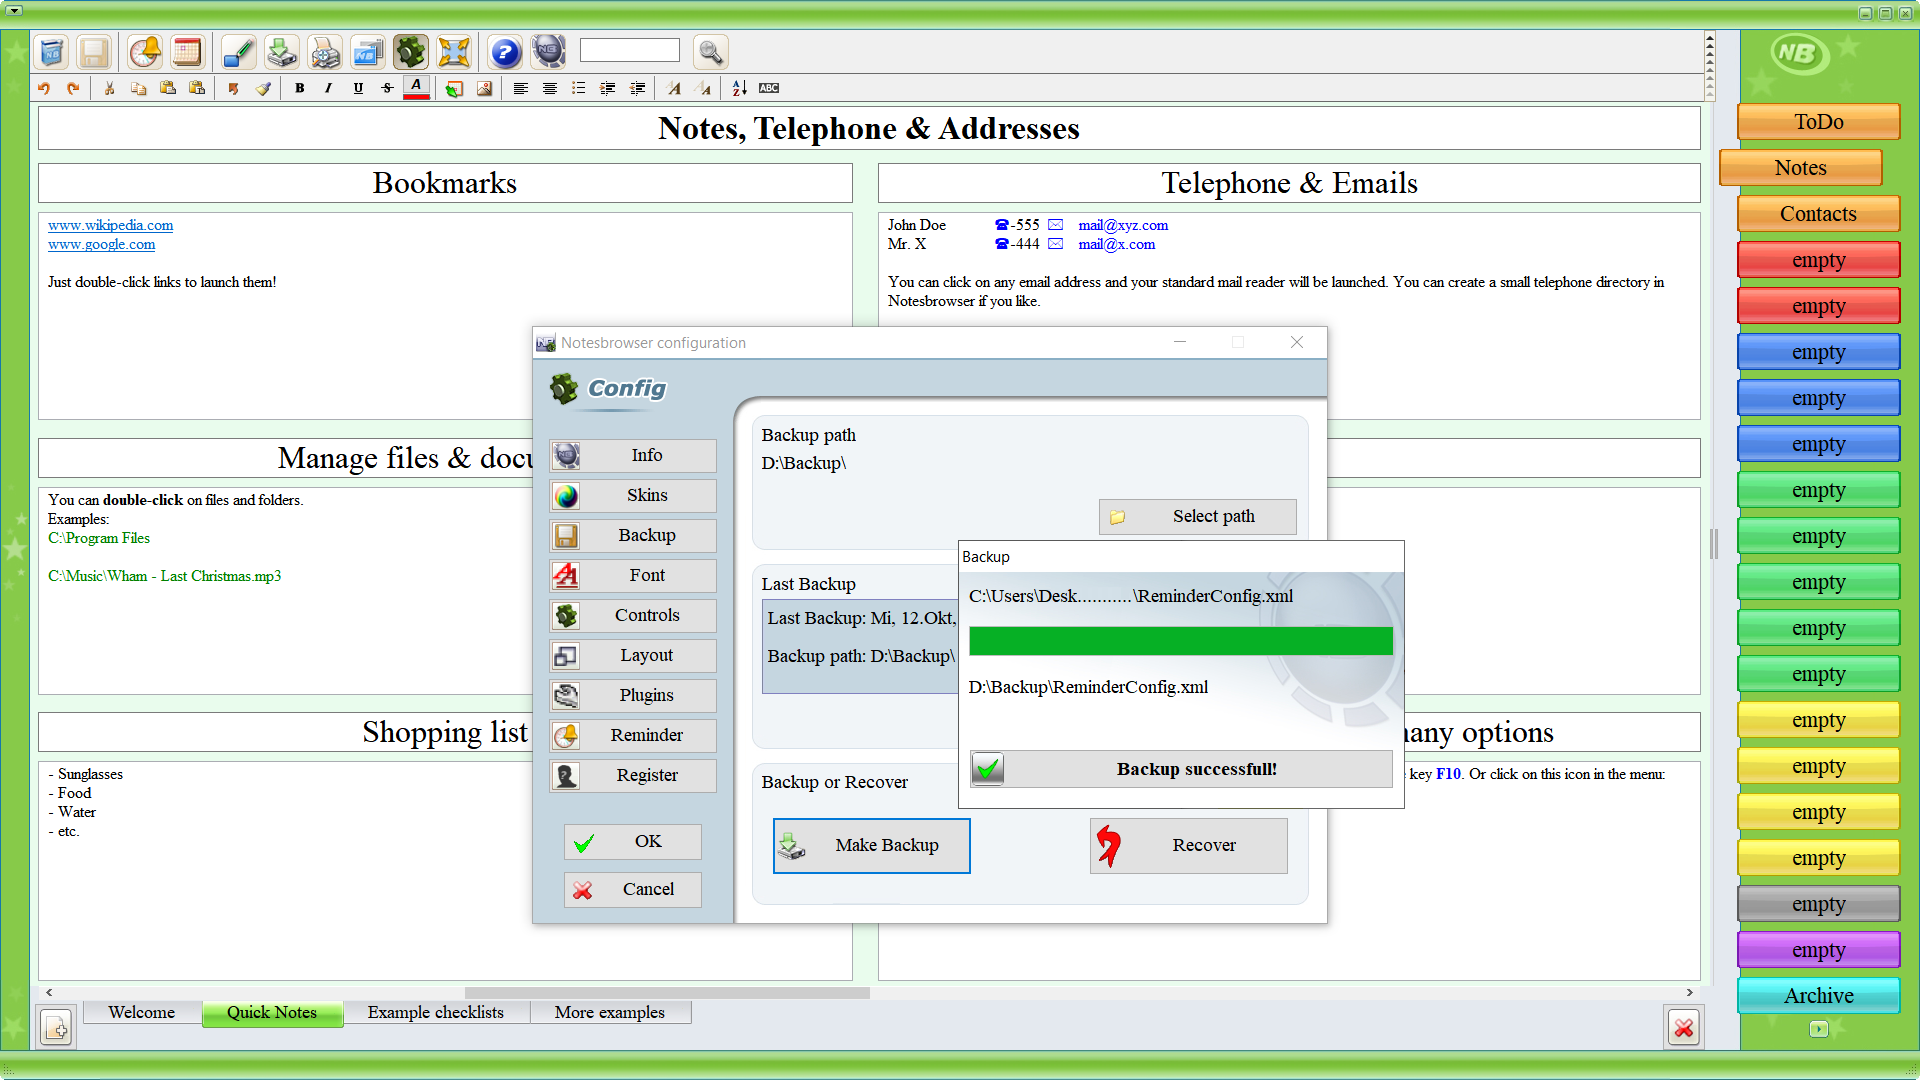Toggle italic formatting
This screenshot has height=1080, width=1920.
coord(328,88)
